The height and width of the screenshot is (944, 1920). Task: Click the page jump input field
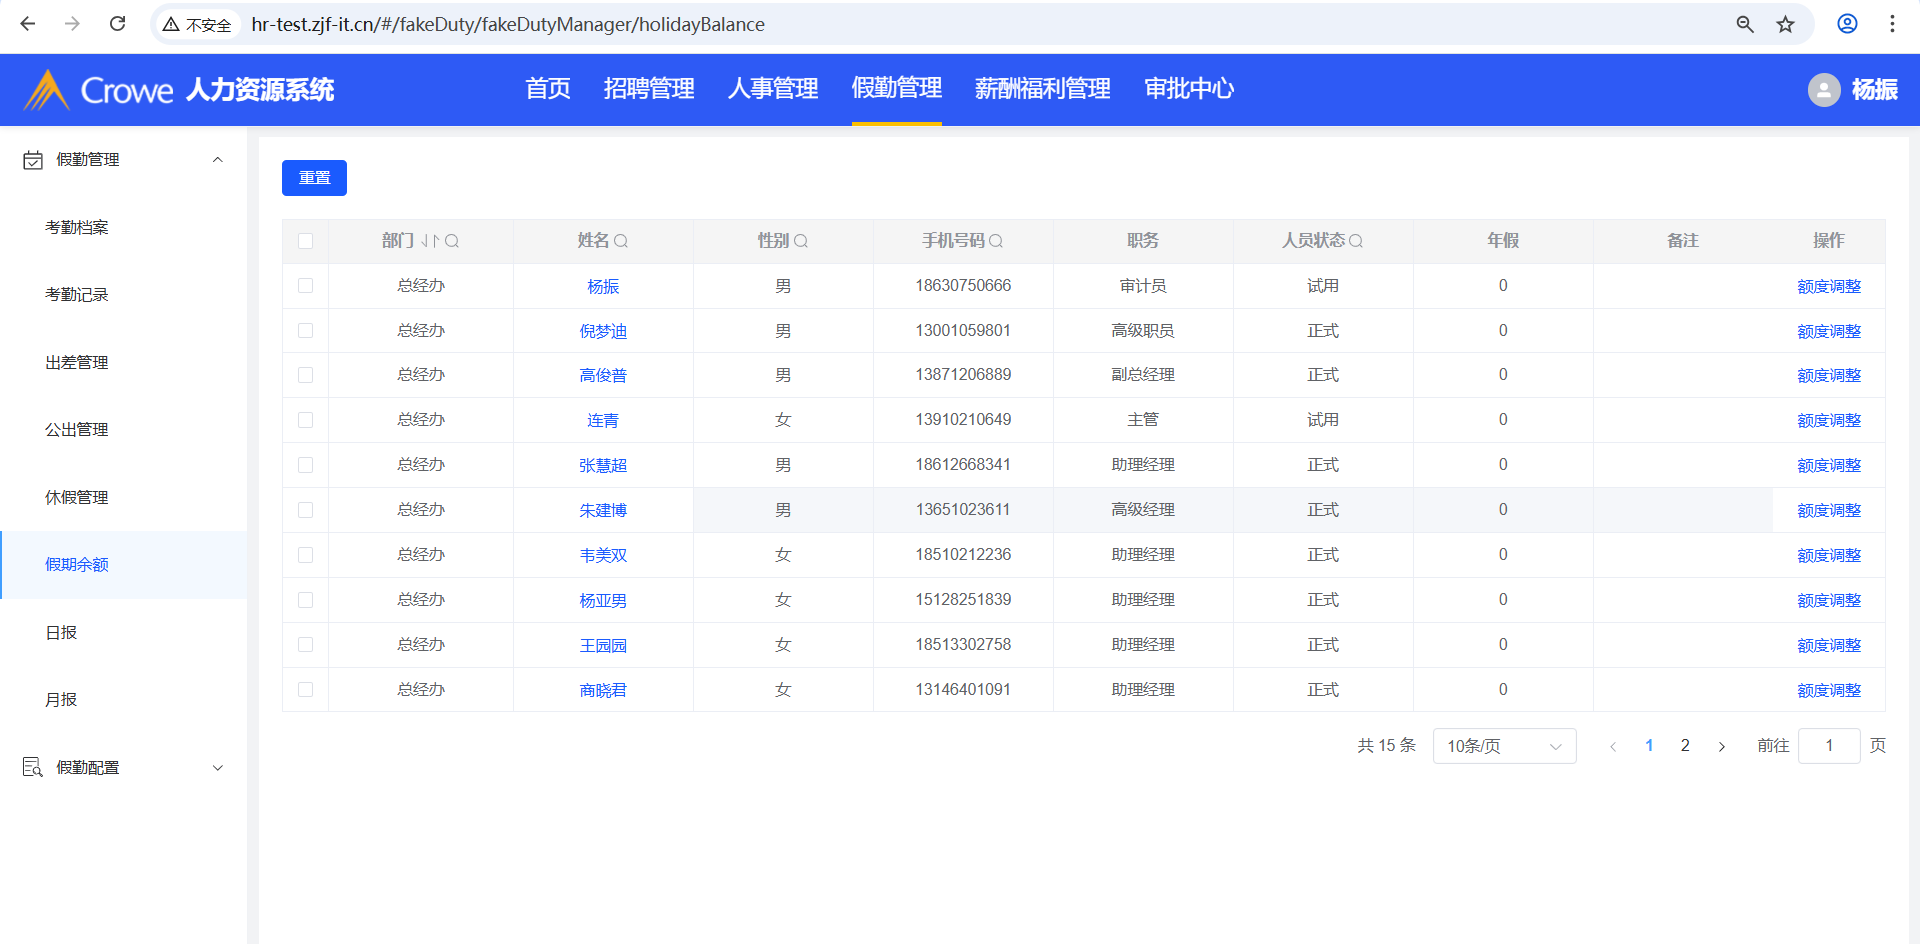1828,746
